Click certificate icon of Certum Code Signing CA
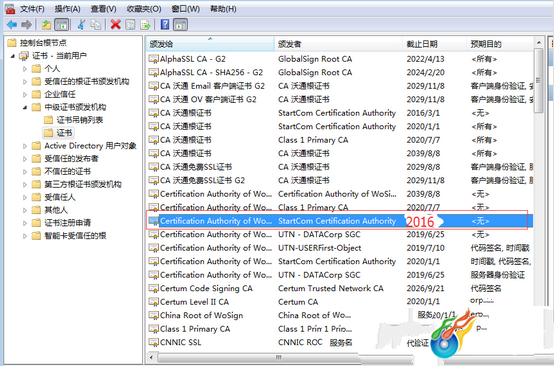 pos(153,289)
